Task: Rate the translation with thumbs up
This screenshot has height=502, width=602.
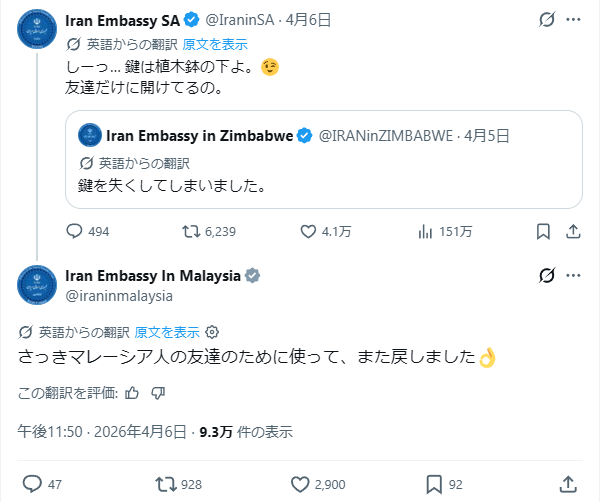Action: point(132,392)
